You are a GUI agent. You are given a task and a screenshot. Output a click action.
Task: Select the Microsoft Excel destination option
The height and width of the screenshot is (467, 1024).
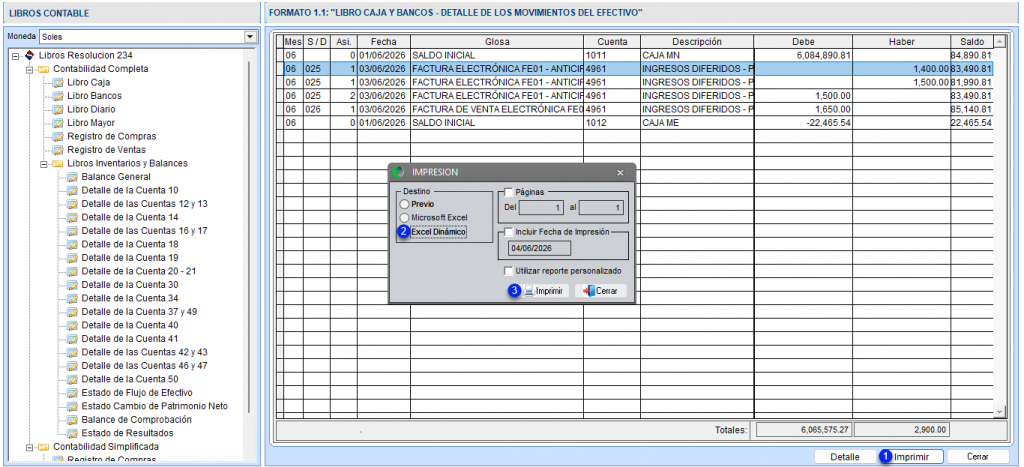(x=405, y=217)
